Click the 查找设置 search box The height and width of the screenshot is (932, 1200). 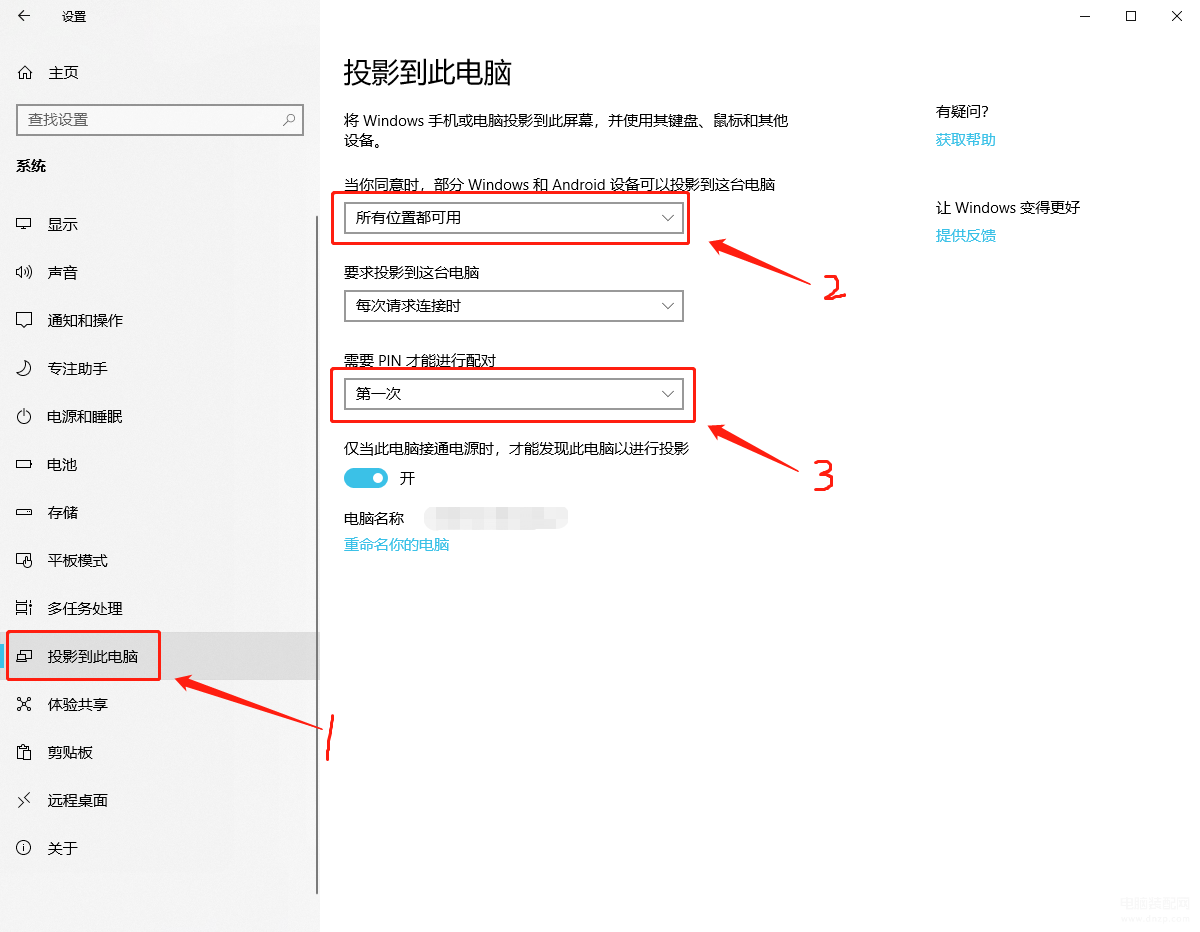click(x=160, y=119)
